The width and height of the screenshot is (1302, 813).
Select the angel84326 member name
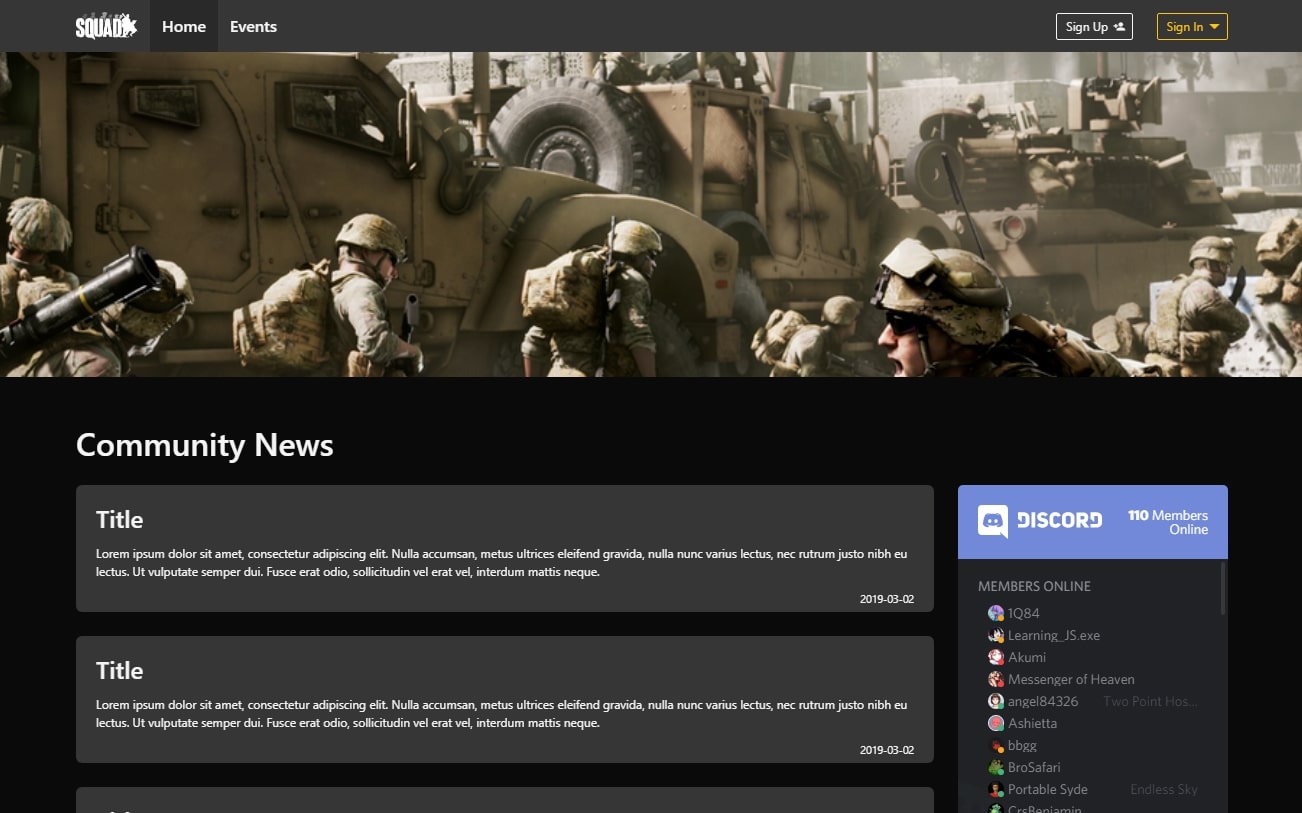click(x=1043, y=701)
